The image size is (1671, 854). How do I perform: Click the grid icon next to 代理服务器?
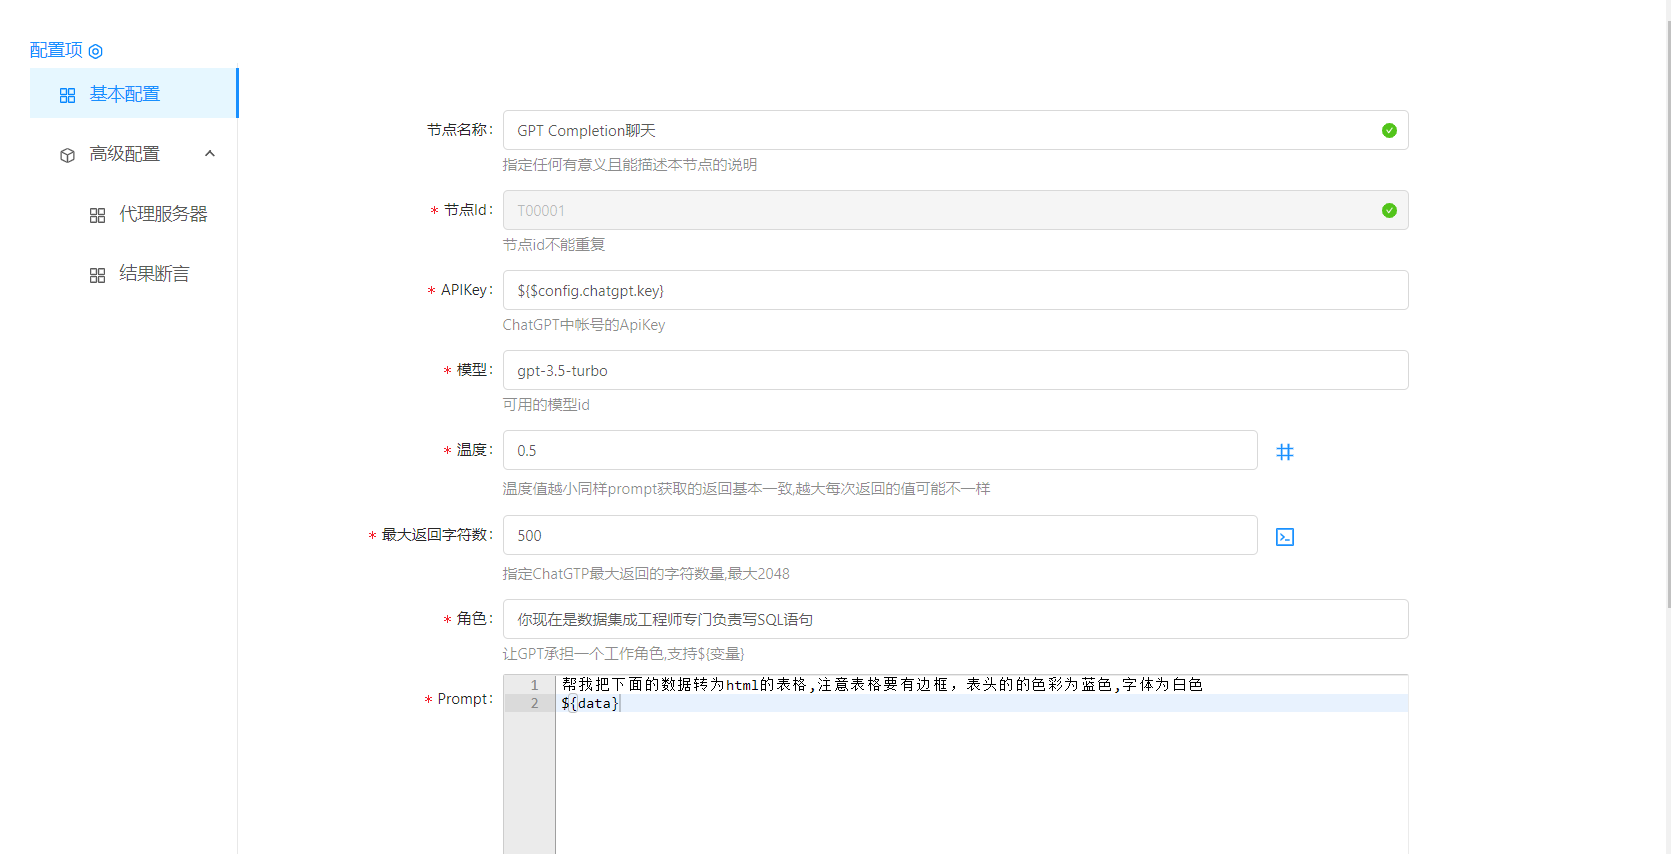tap(97, 215)
